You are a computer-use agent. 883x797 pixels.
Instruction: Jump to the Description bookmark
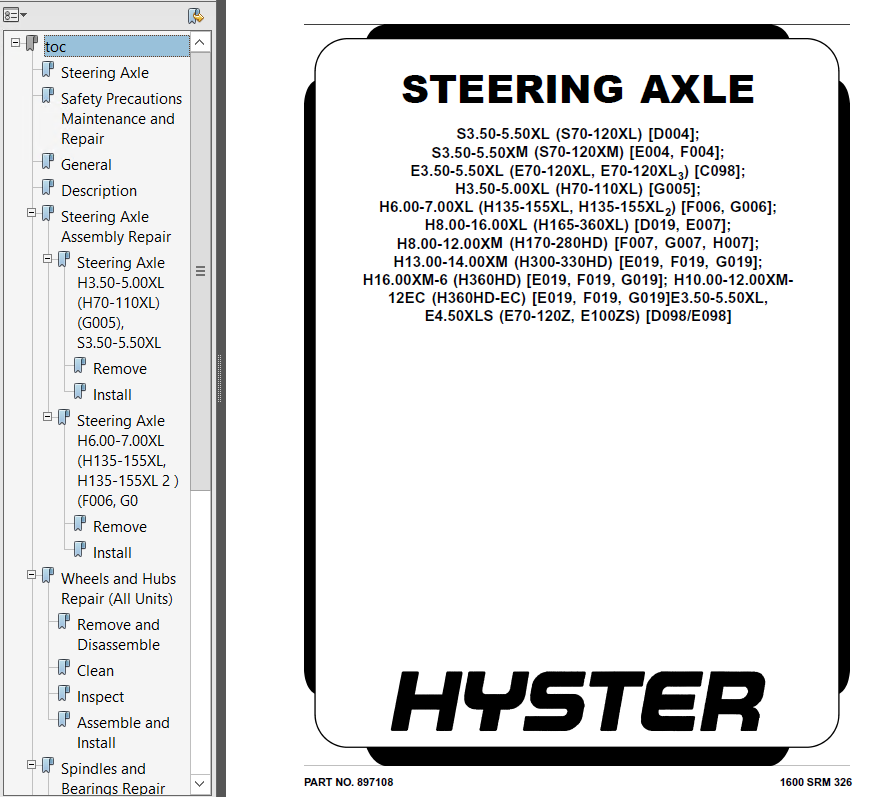99,190
